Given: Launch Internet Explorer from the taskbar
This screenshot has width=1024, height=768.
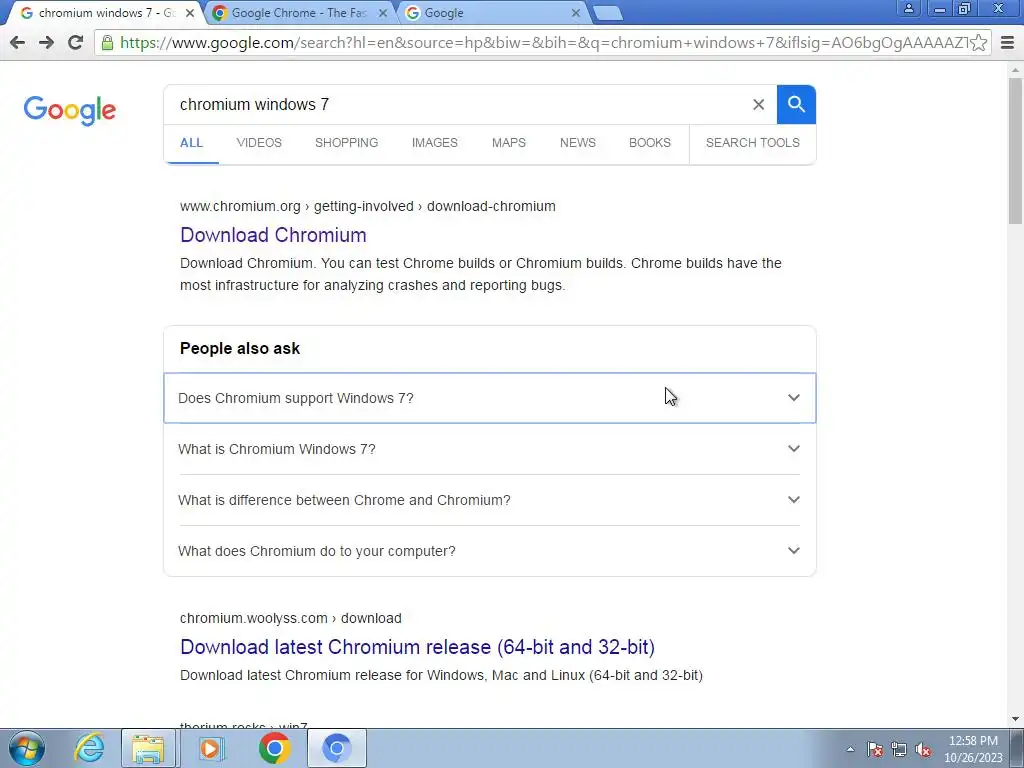Looking at the screenshot, I should 89,748.
